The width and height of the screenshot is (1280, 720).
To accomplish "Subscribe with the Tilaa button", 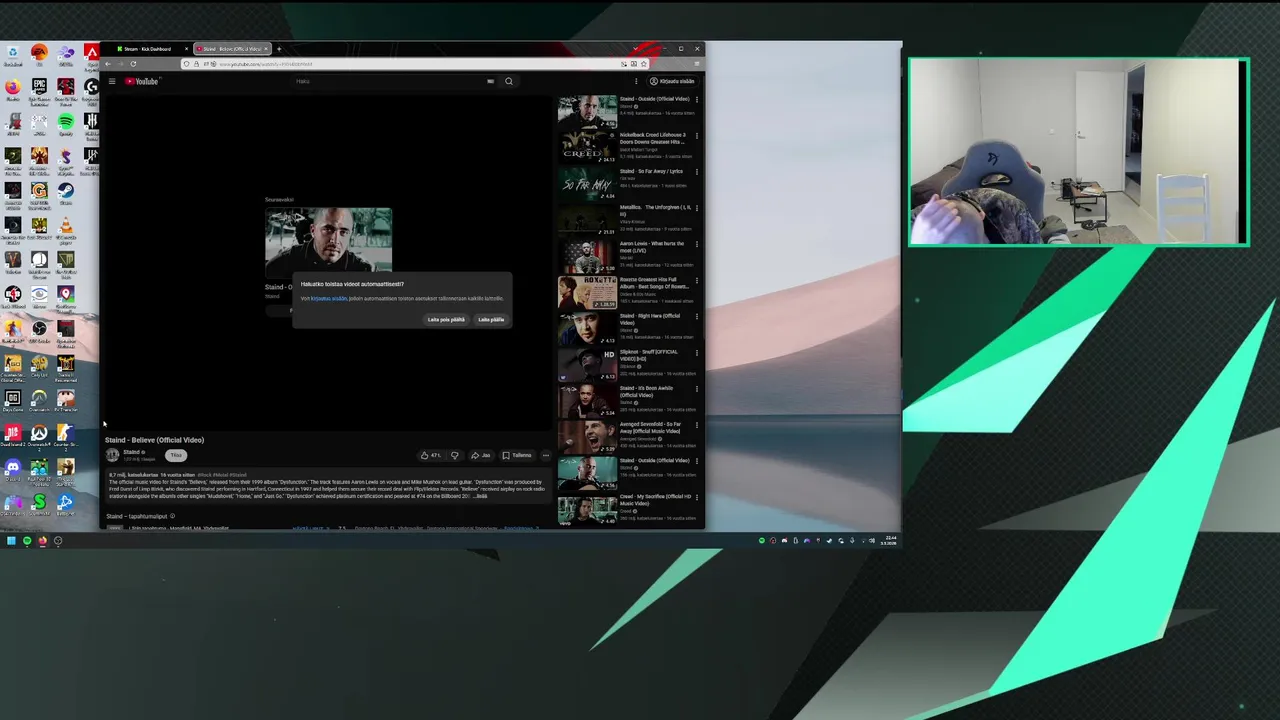I will point(176,455).
